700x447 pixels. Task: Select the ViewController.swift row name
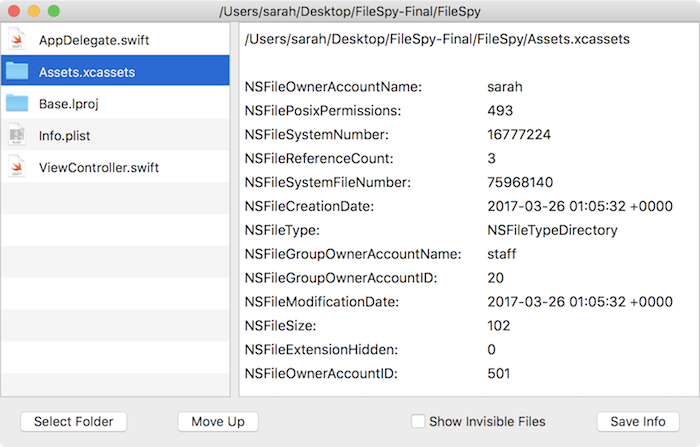pyautogui.click(x=99, y=167)
